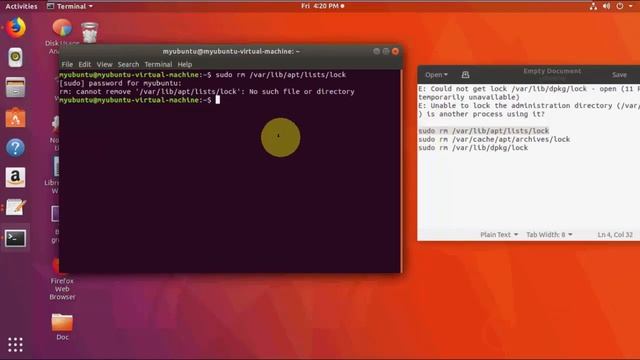Open the View menu in Terminal

pyautogui.click(x=104, y=64)
